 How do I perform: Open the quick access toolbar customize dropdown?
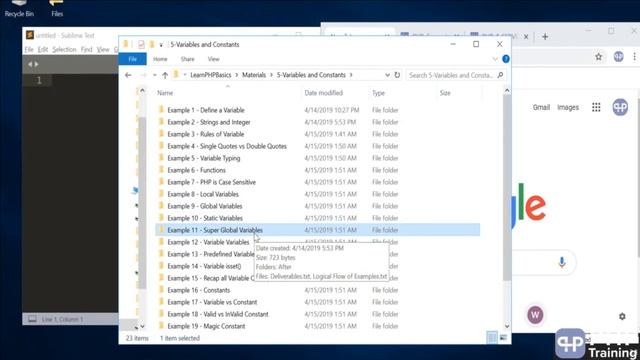161,45
